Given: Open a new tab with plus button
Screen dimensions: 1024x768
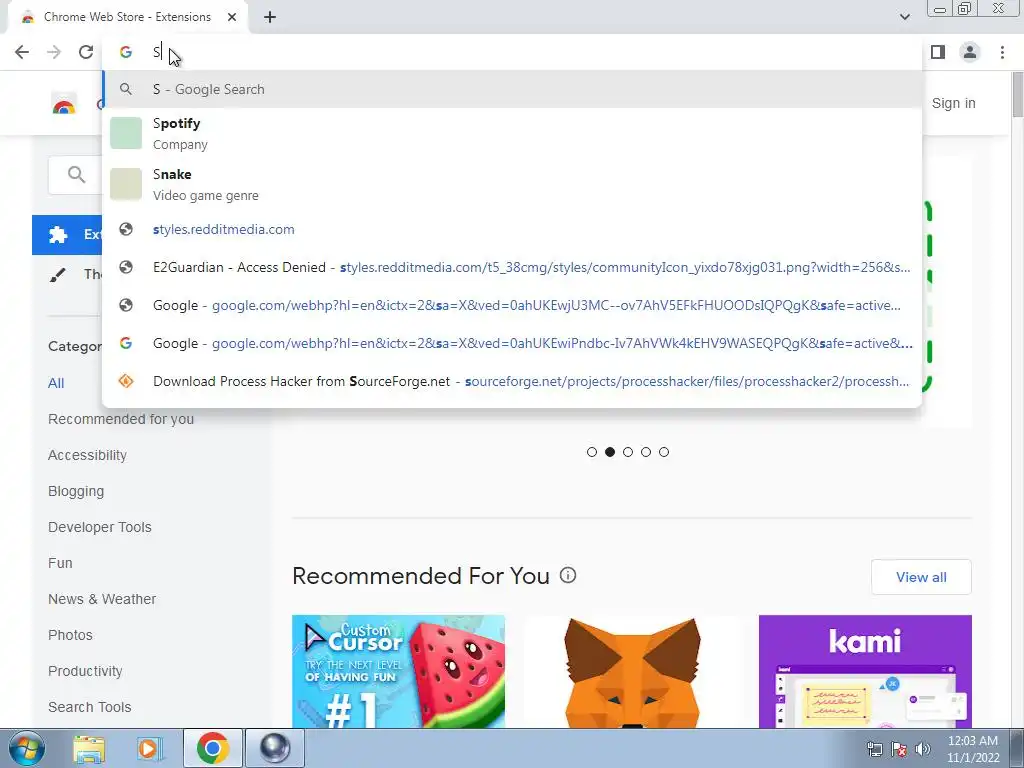Looking at the screenshot, I should pos(270,17).
